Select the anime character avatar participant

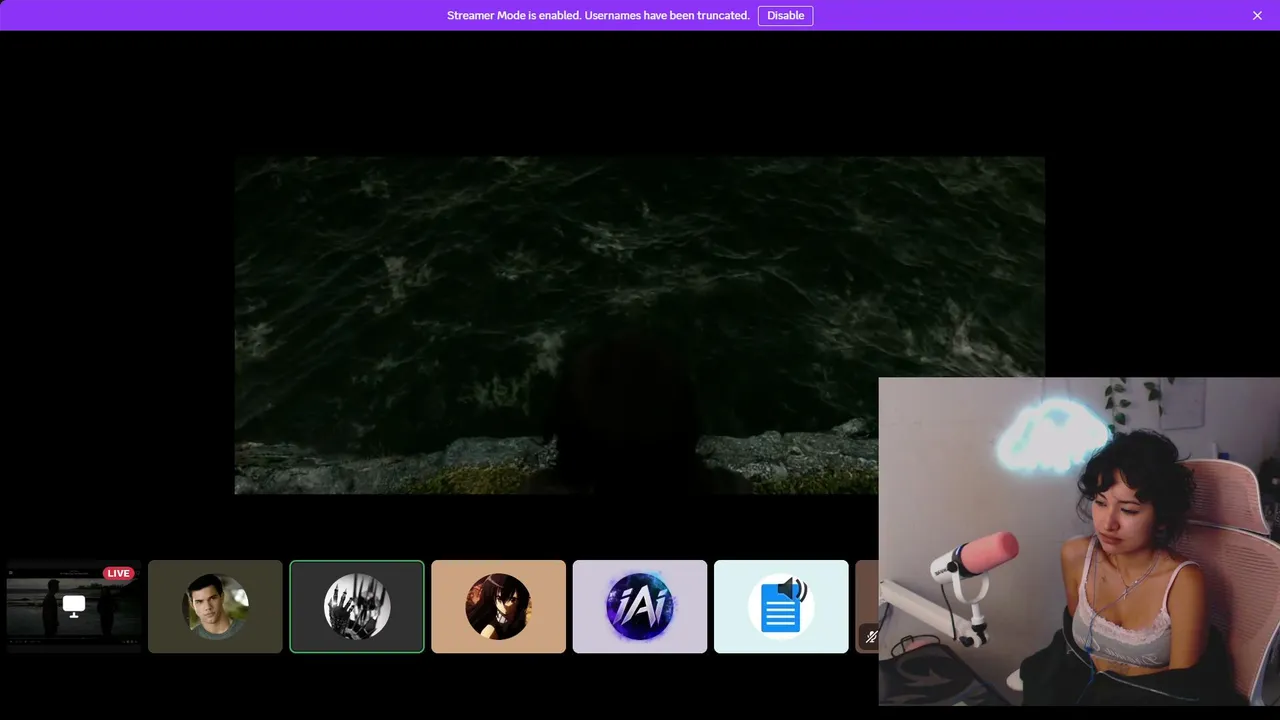(498, 606)
